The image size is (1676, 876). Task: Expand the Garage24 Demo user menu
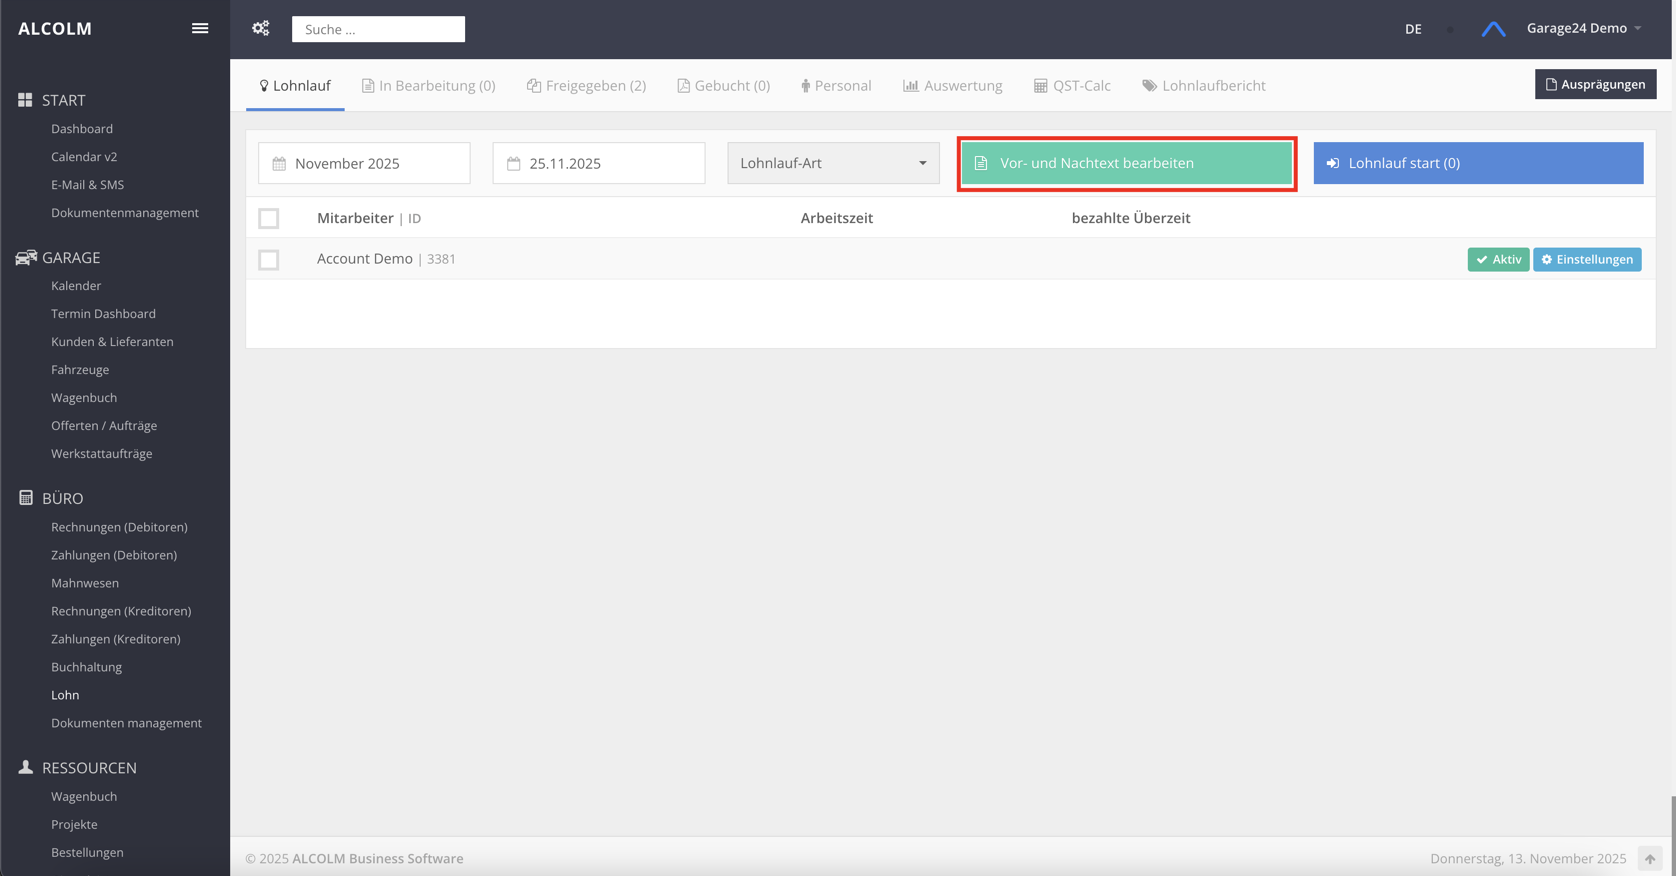tap(1583, 28)
